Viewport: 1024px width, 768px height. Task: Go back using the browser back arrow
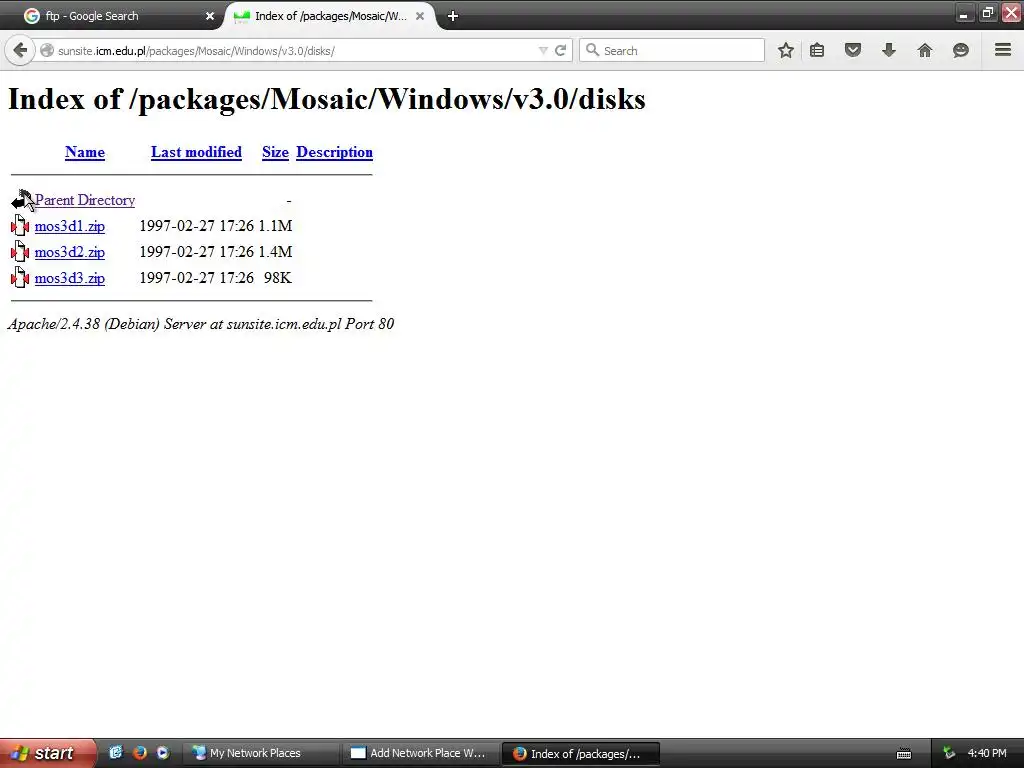pyautogui.click(x=20, y=50)
